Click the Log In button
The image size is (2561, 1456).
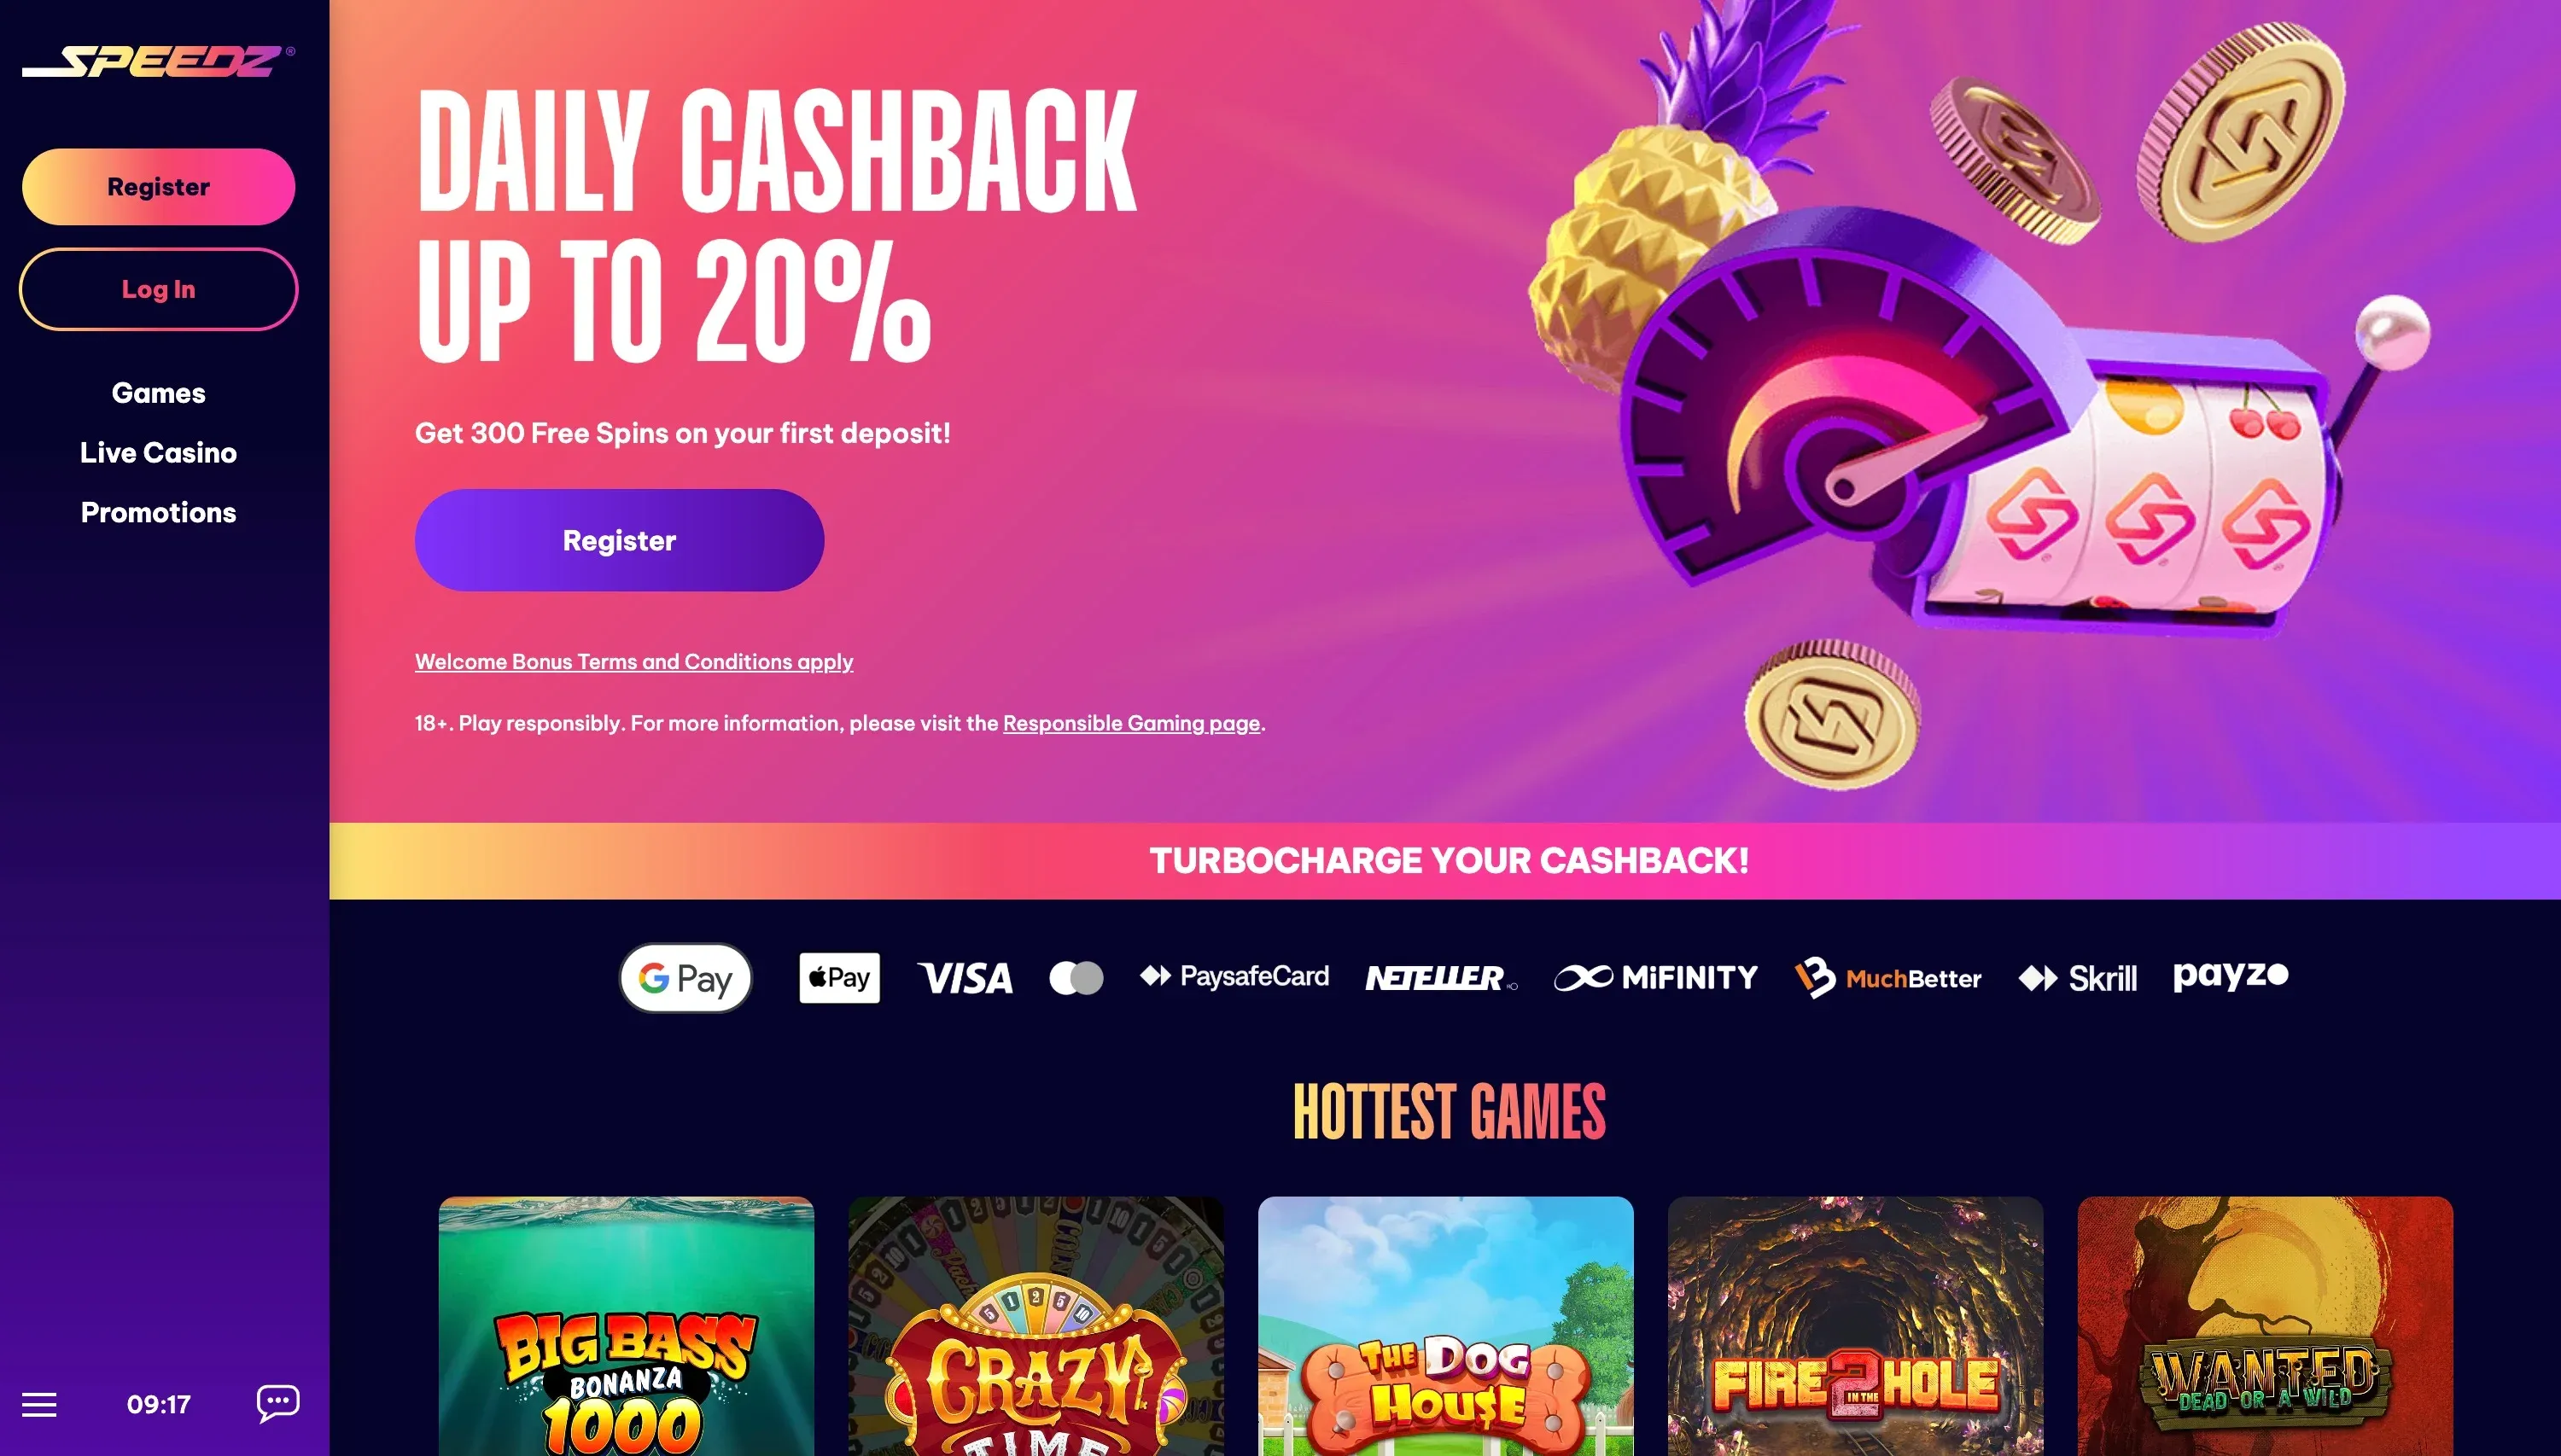click(158, 289)
